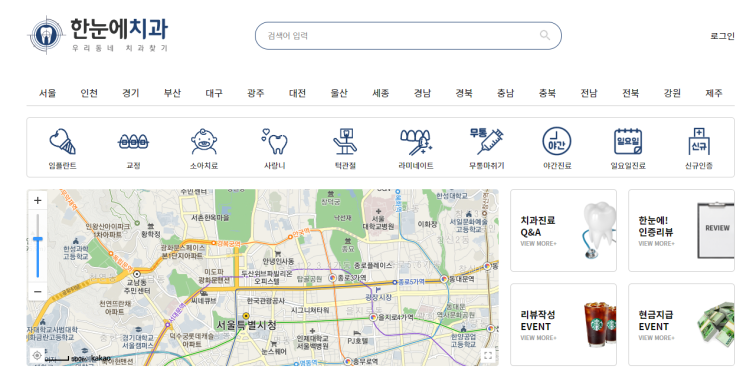Select the 광주 region tab
This screenshot has width=743, height=379.
coord(255,93)
